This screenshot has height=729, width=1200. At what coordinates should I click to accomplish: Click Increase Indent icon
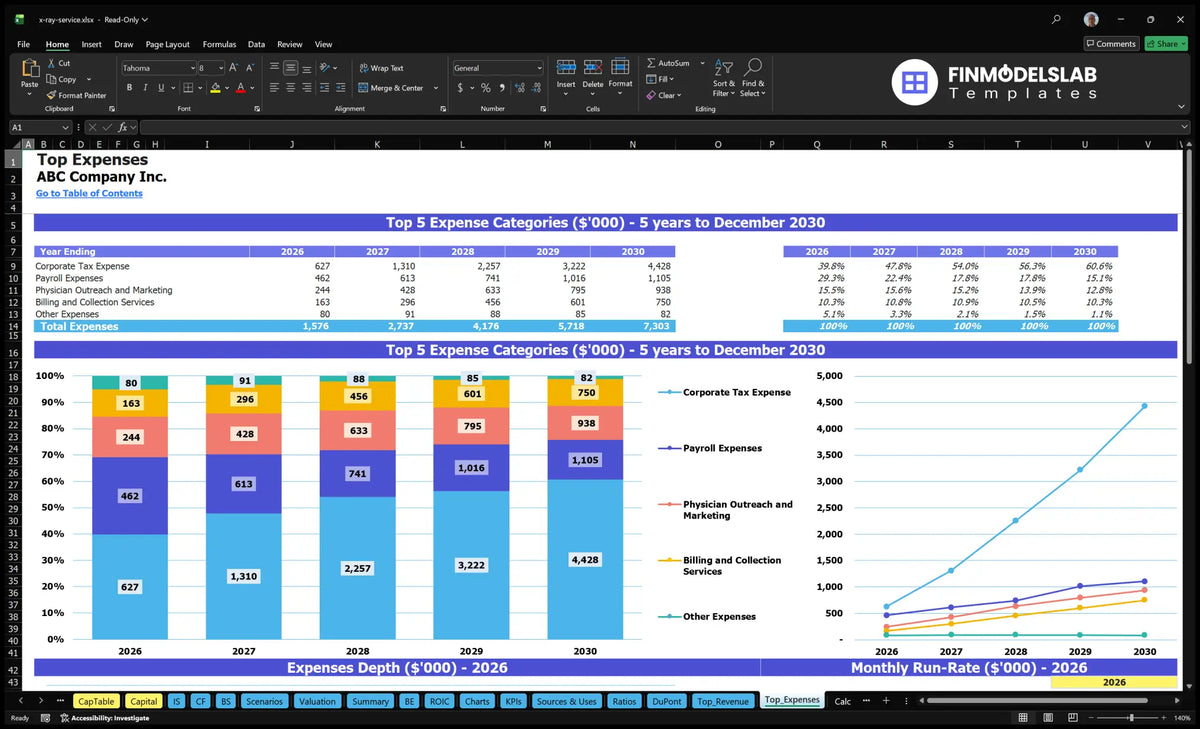point(340,88)
